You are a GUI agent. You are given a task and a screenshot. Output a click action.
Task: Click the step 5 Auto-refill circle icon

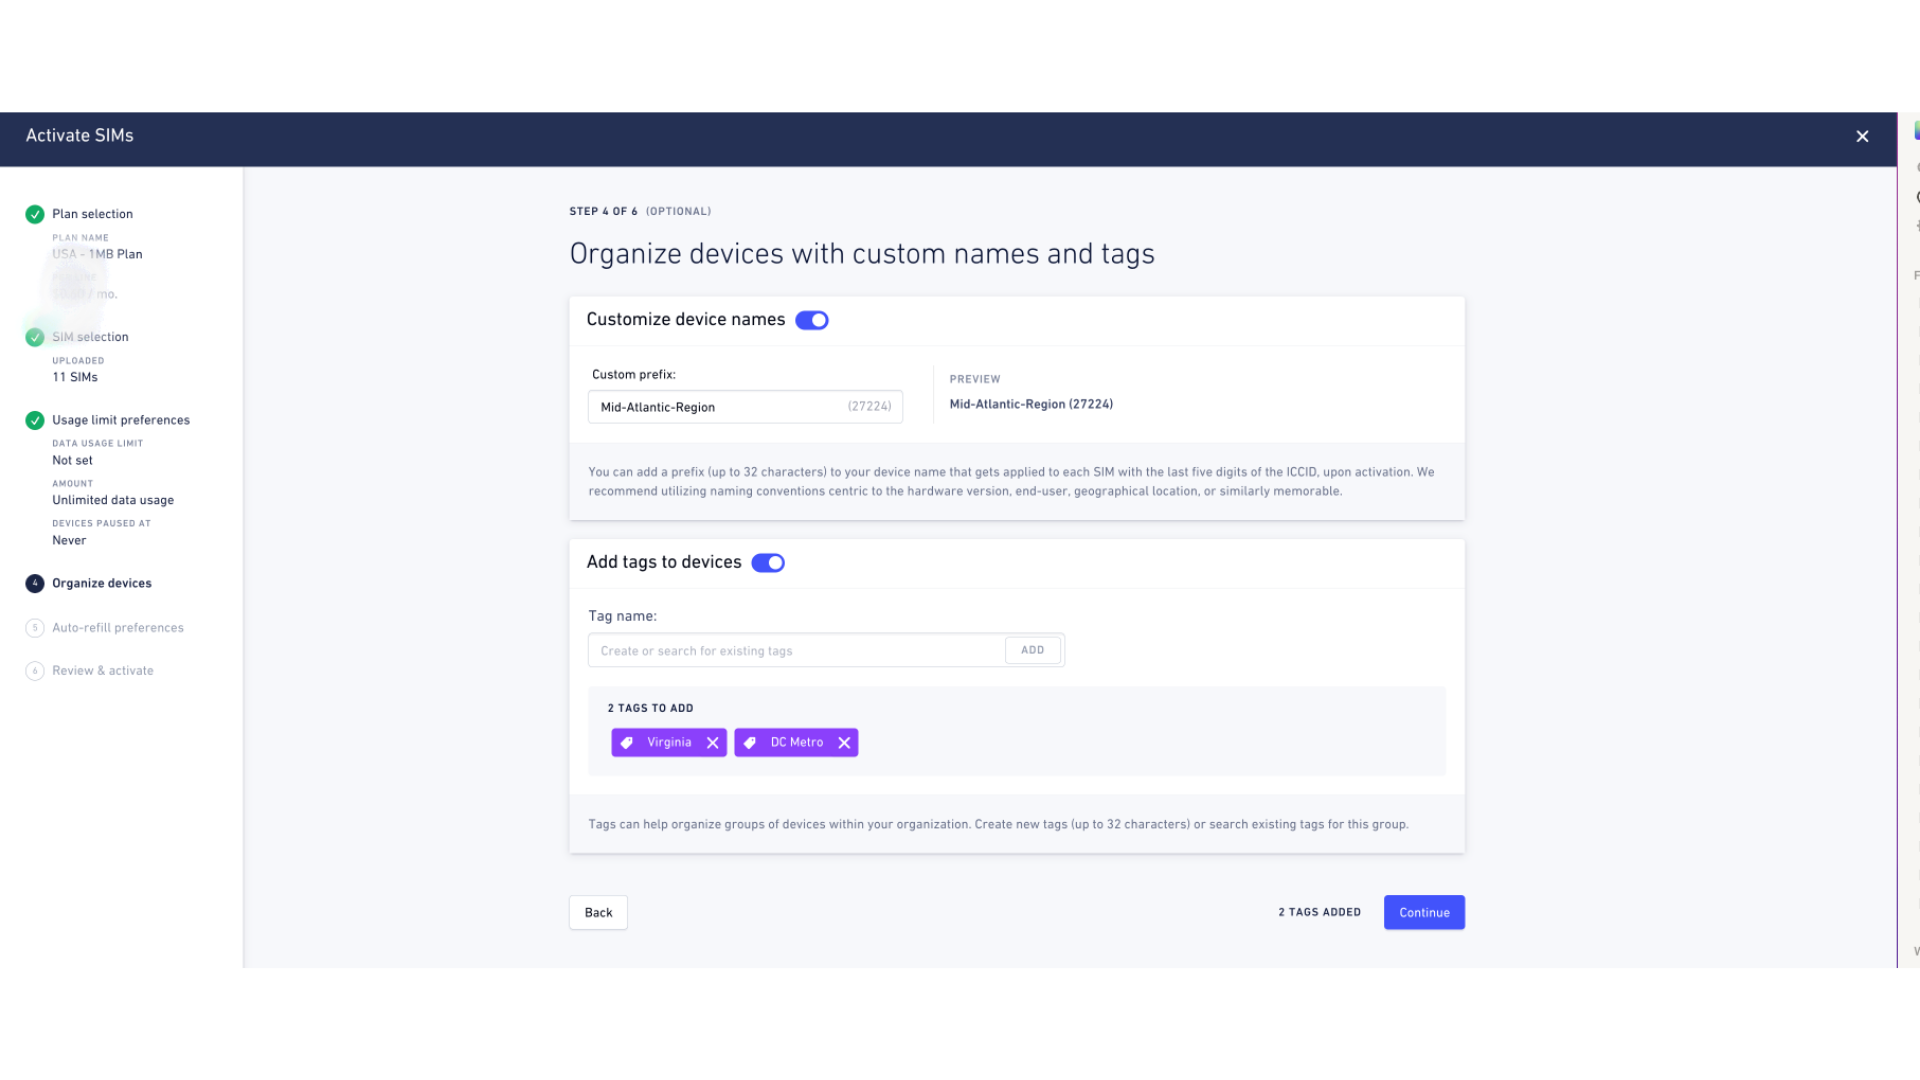[35, 628]
